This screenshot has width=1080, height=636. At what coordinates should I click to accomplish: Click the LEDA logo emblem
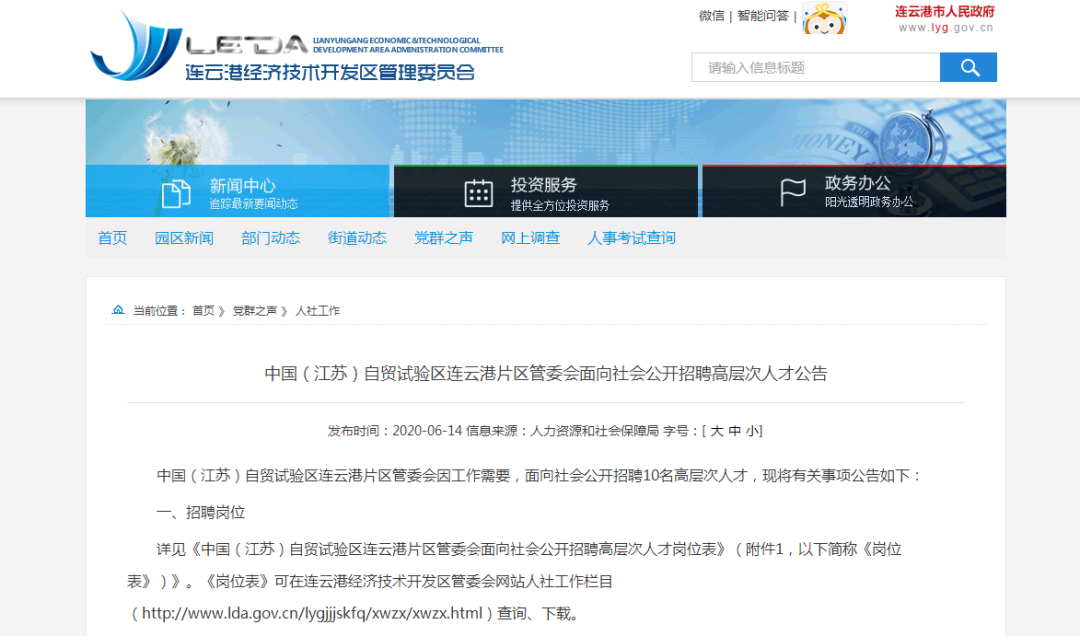(x=135, y=46)
